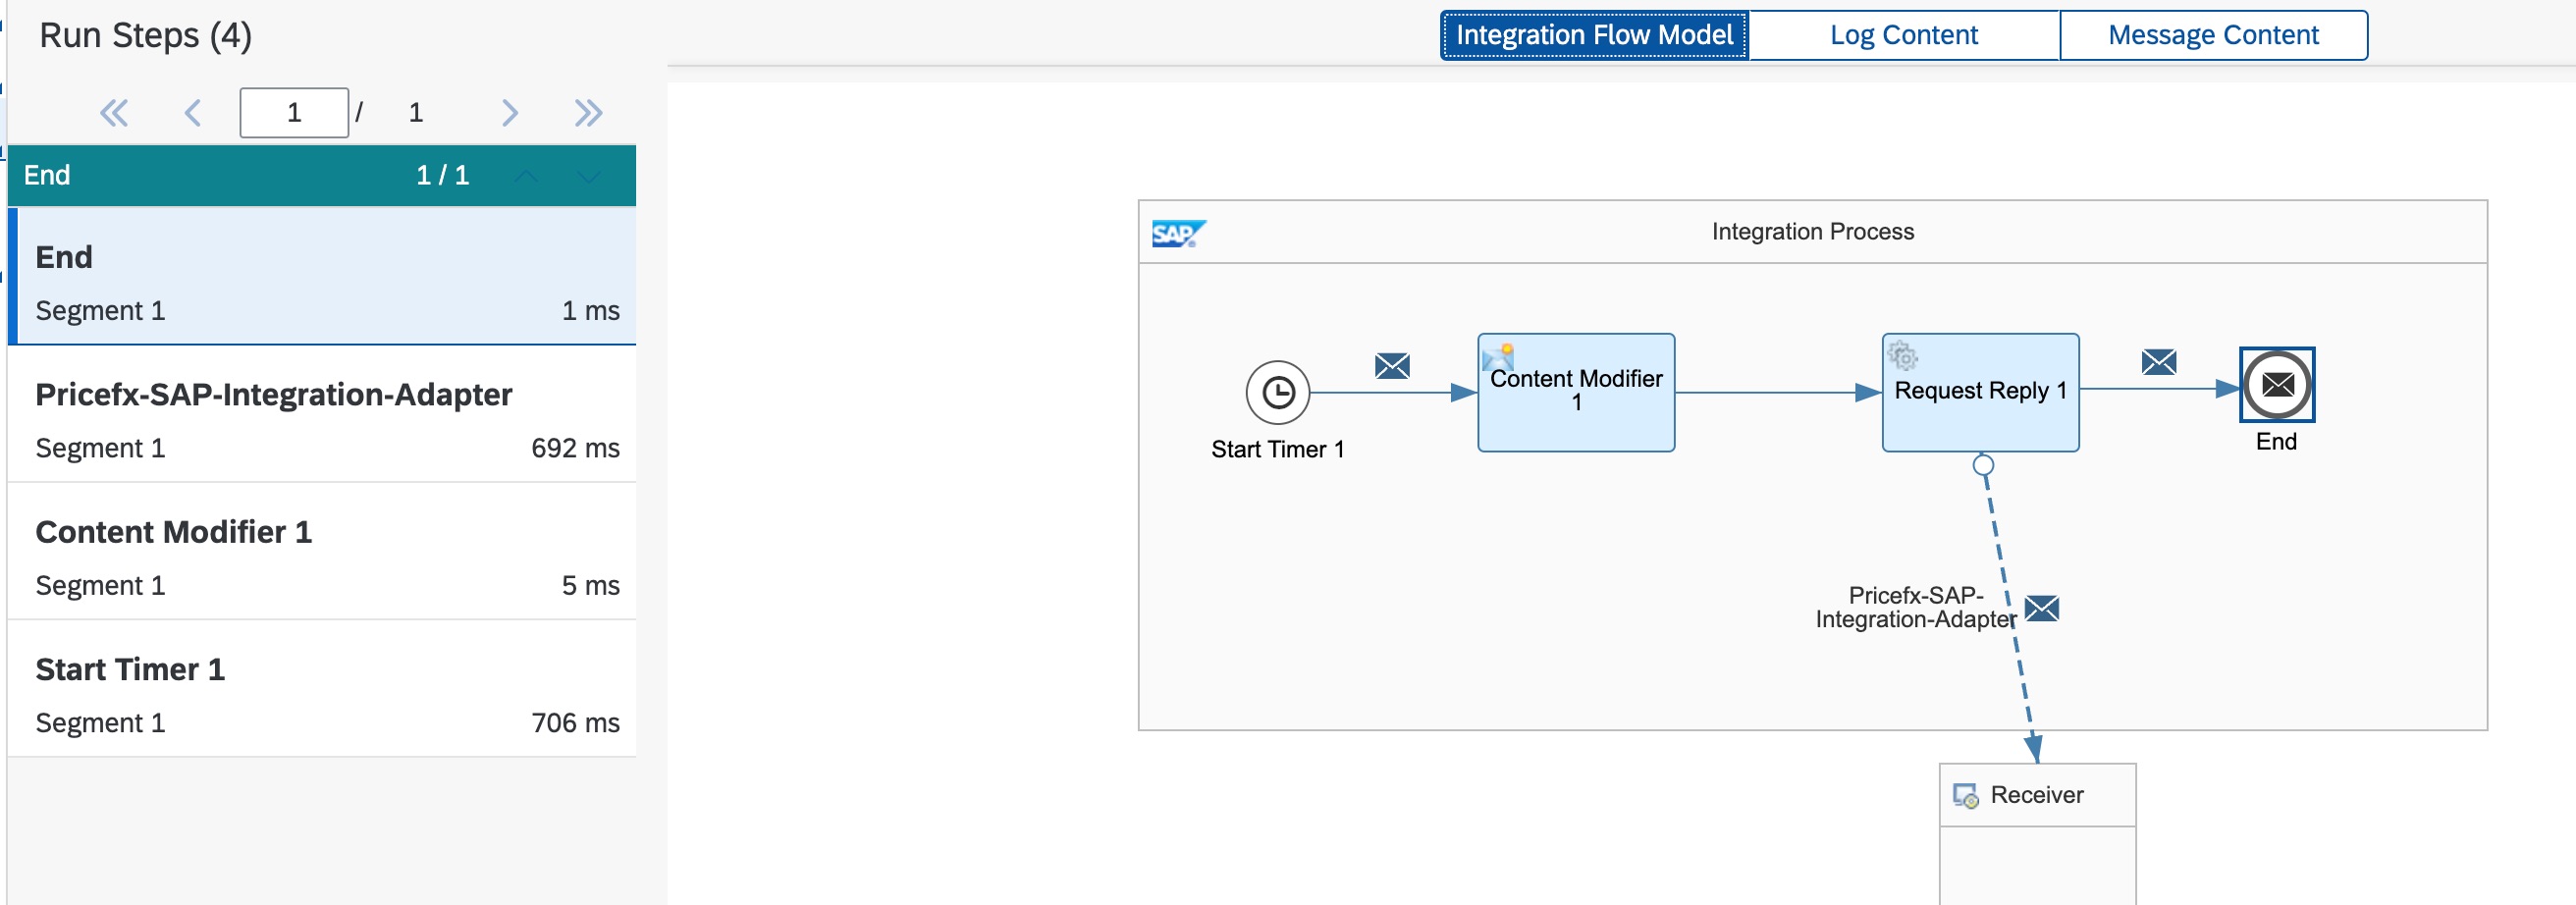Image resolution: width=2576 pixels, height=905 pixels.
Task: Open the Message Content tab
Action: 2212,36
